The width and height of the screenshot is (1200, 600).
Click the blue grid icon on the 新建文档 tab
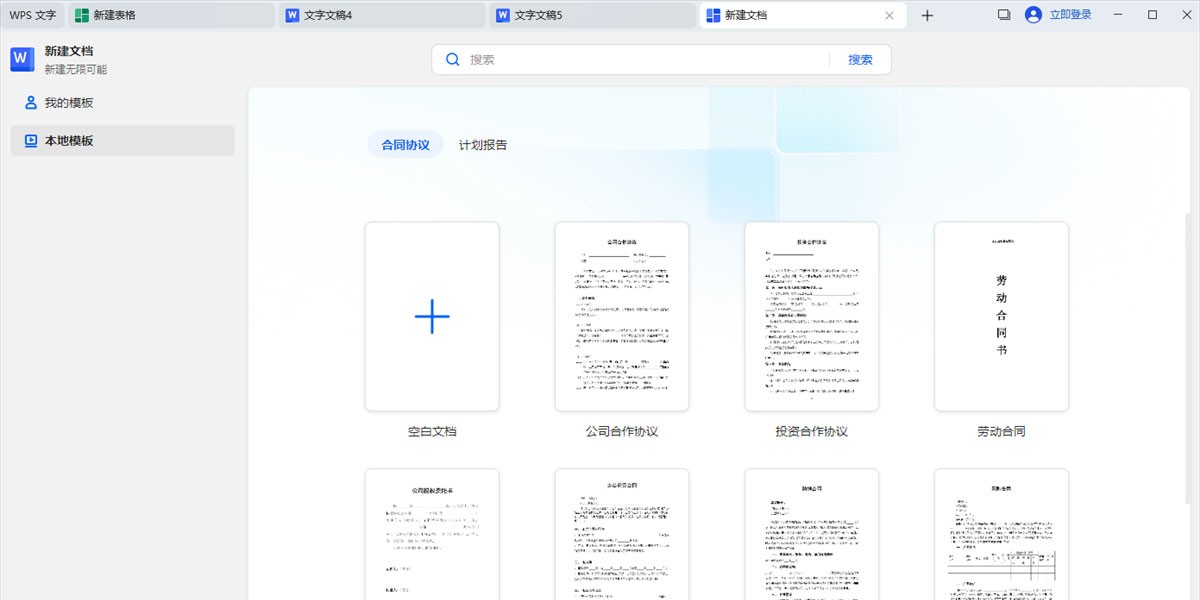tap(713, 15)
